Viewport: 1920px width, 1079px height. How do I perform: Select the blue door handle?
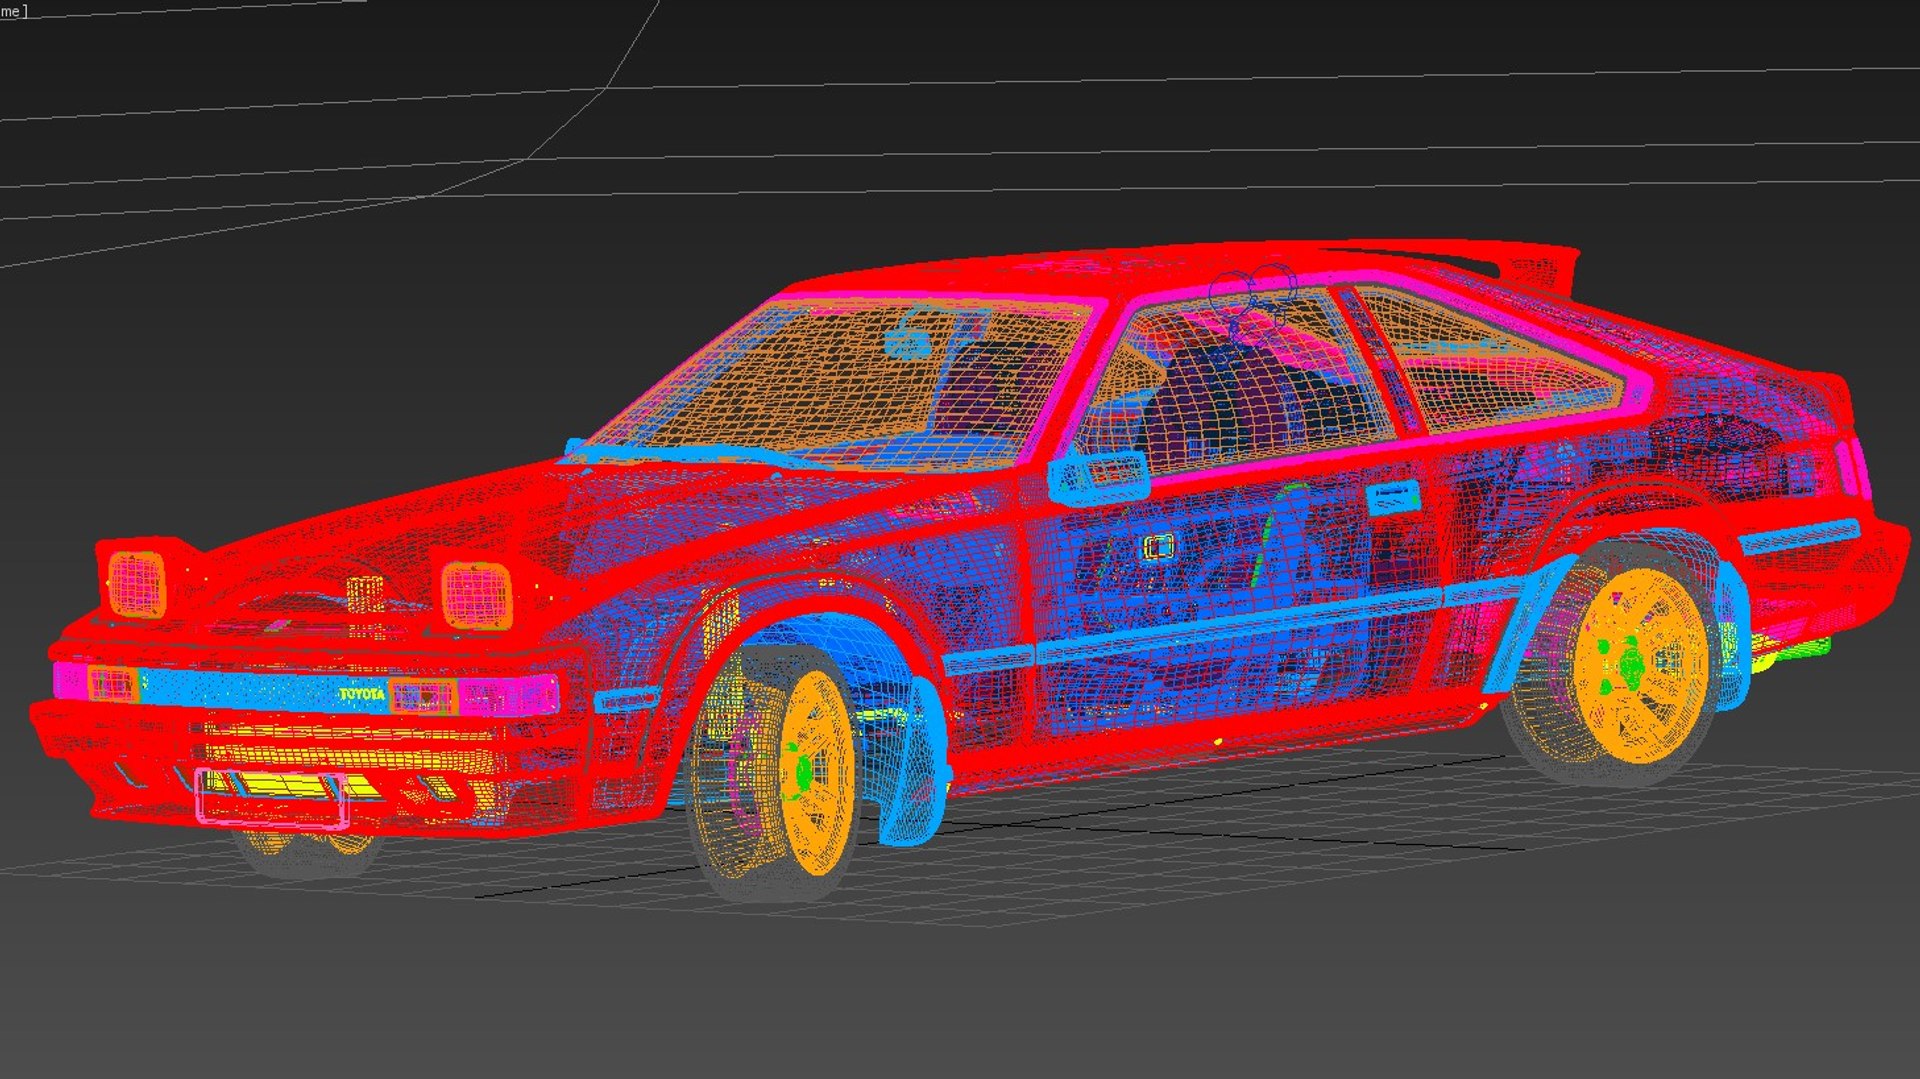[x=1394, y=496]
